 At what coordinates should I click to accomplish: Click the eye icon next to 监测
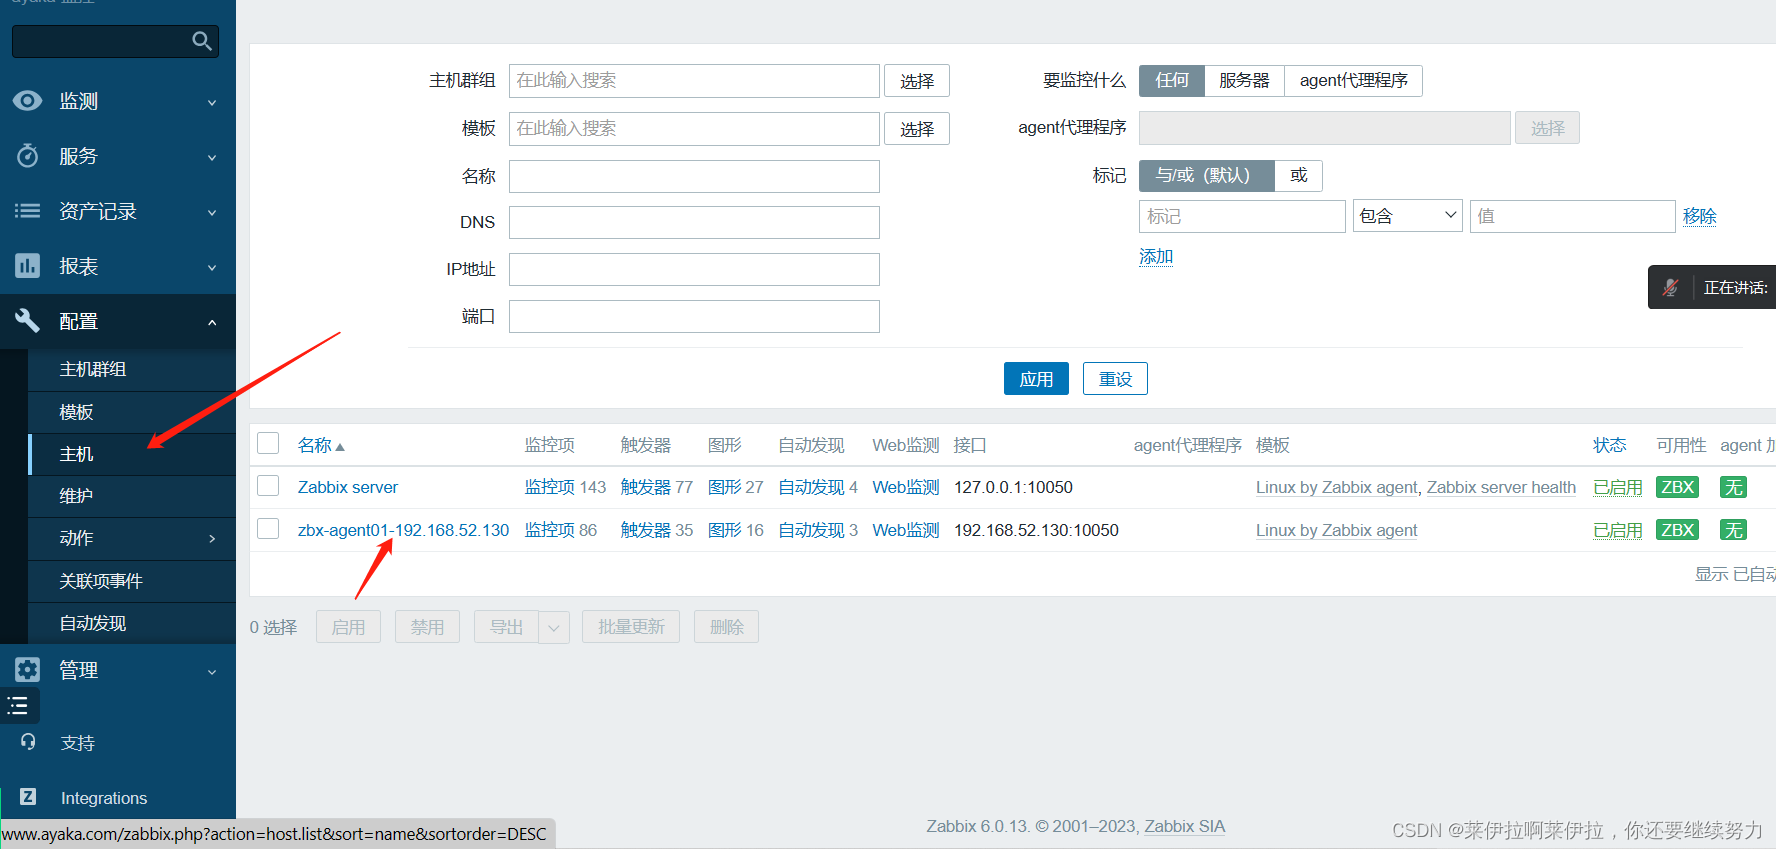coord(27,100)
